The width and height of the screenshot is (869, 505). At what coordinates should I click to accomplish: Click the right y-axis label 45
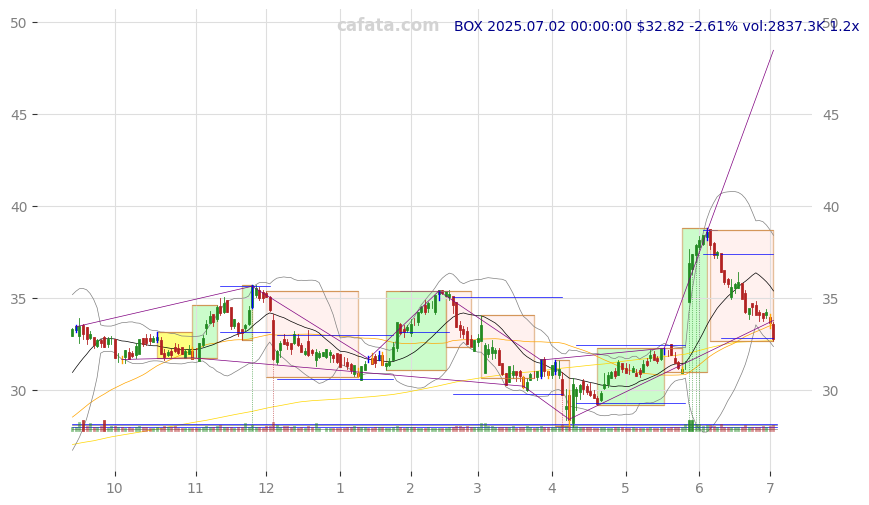(831, 115)
